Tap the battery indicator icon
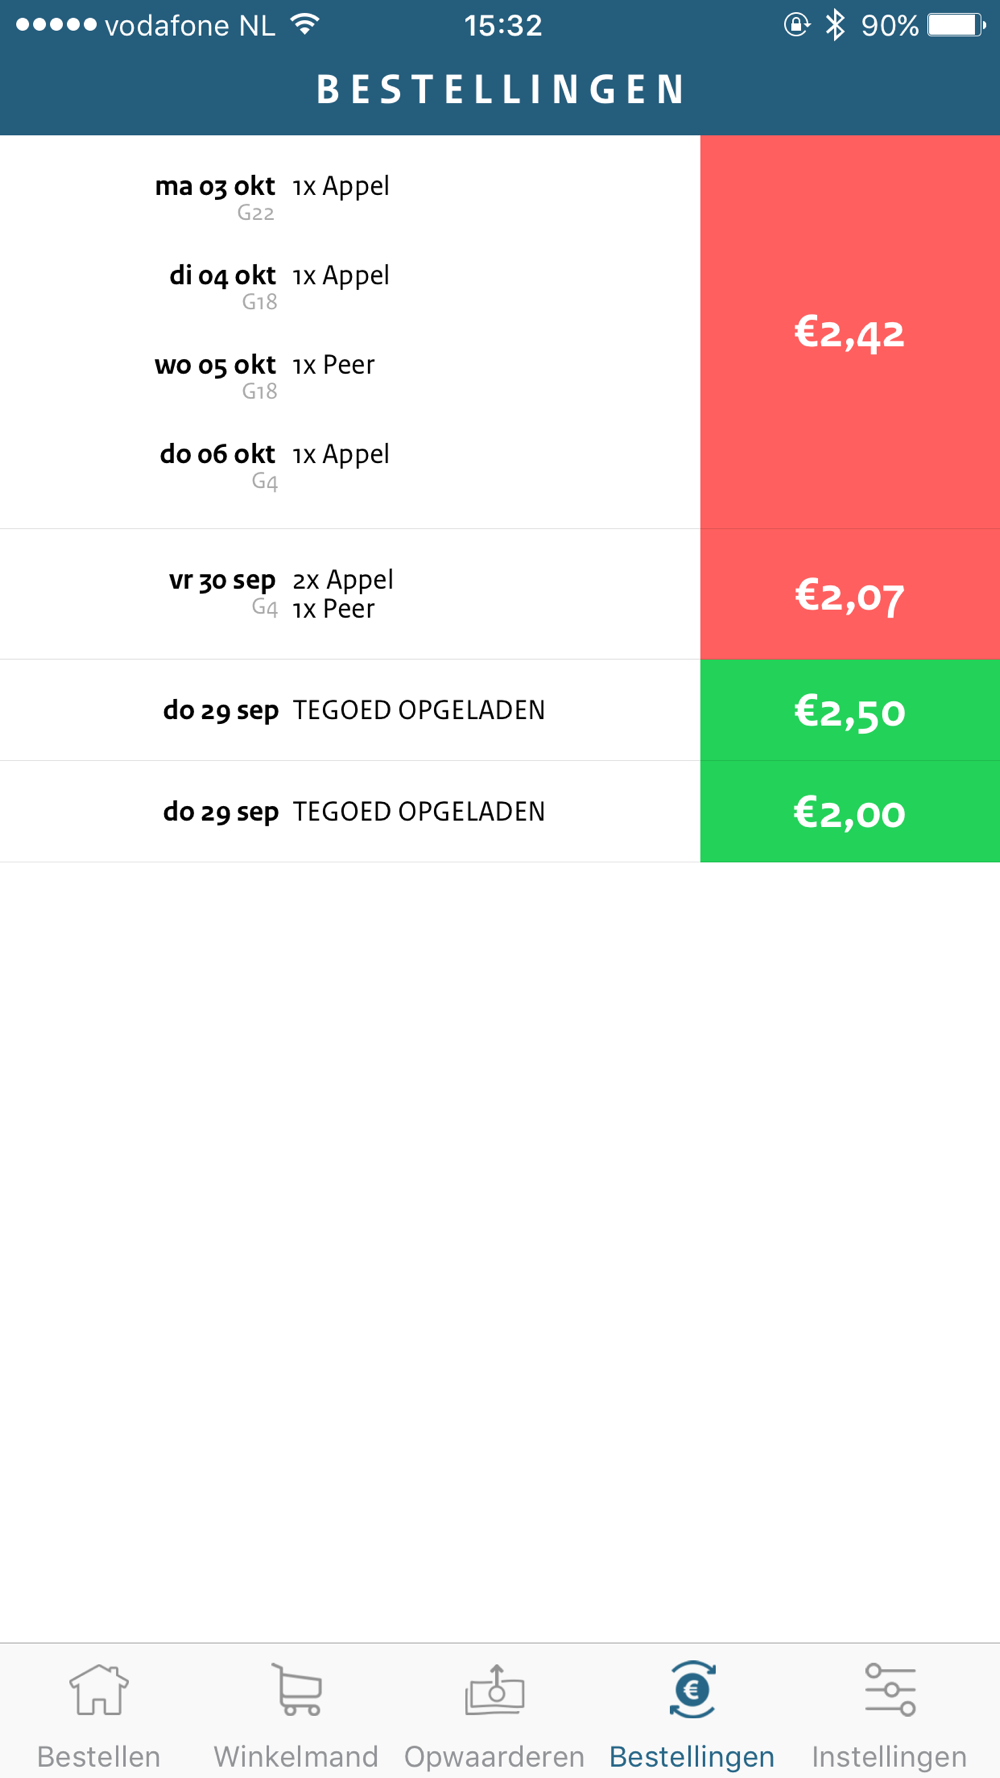Viewport: 1000px width, 1778px height. [956, 25]
